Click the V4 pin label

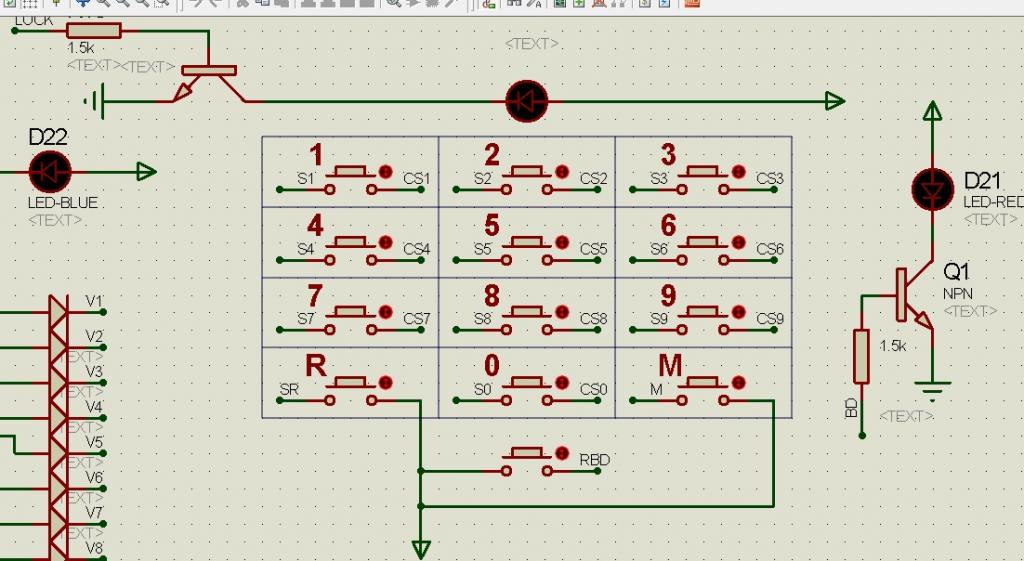click(94, 407)
